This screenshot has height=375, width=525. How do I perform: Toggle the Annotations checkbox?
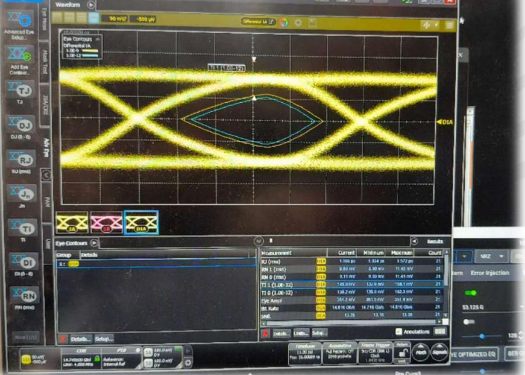(398, 331)
